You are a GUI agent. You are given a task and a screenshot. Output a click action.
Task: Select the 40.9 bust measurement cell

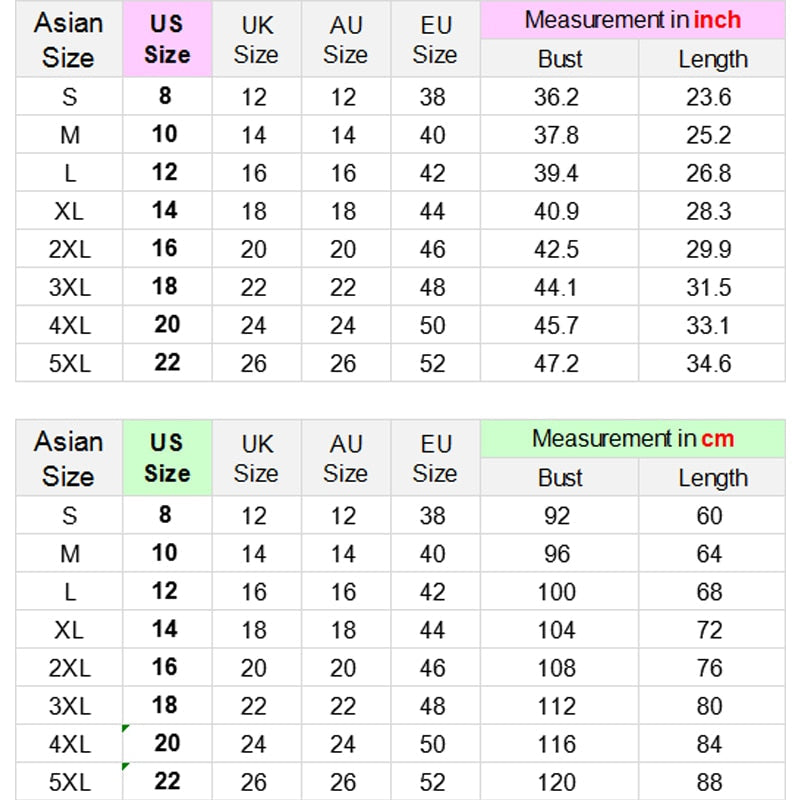557,211
